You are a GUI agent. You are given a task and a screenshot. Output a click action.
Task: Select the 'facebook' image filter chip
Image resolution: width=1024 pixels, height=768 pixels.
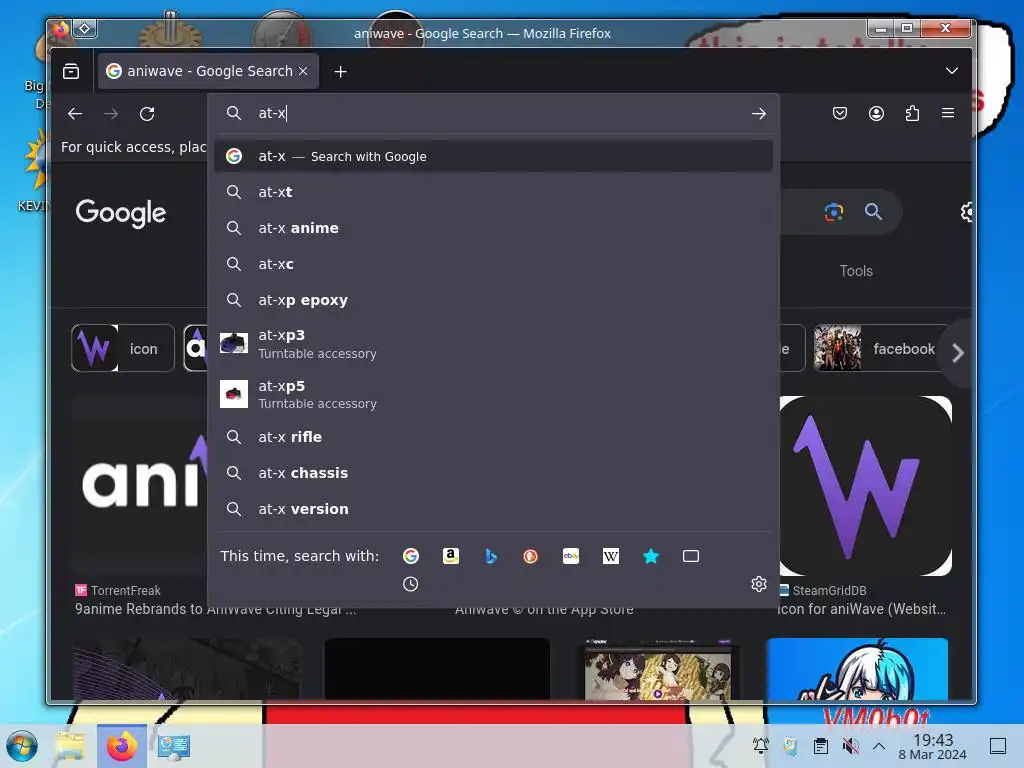(880, 348)
